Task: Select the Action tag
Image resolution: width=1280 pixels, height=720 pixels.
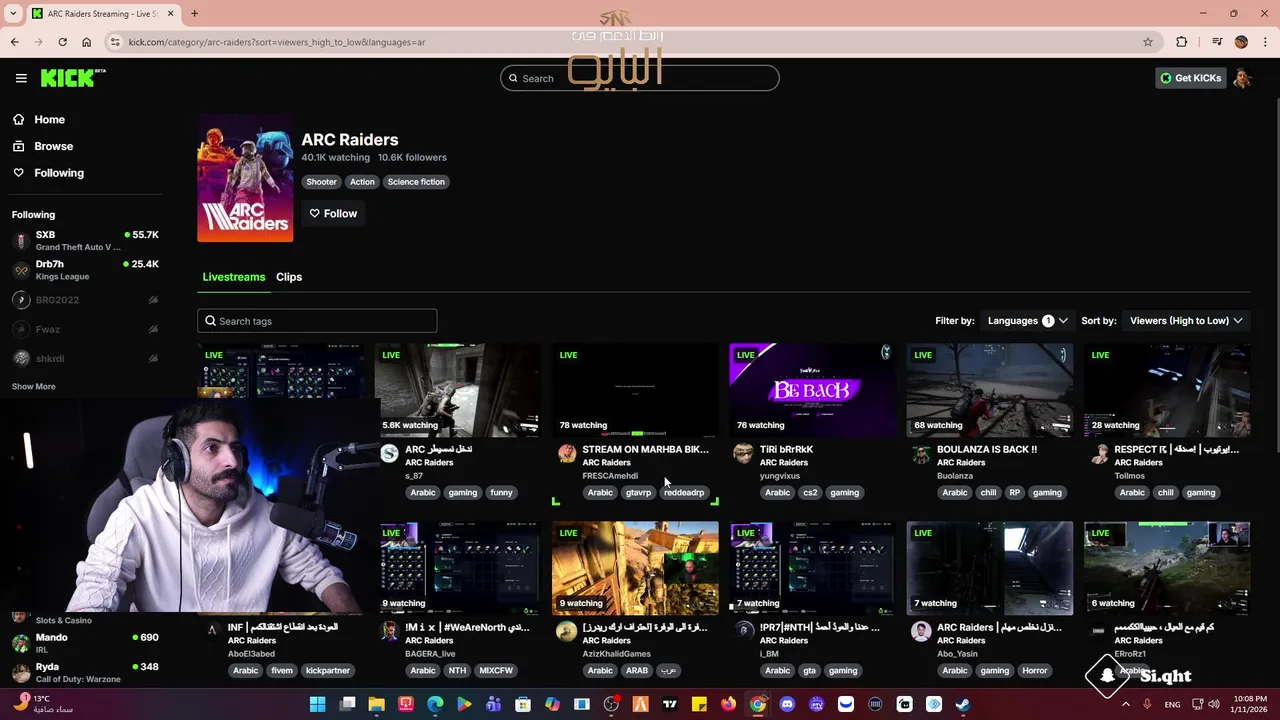Action: click(362, 182)
